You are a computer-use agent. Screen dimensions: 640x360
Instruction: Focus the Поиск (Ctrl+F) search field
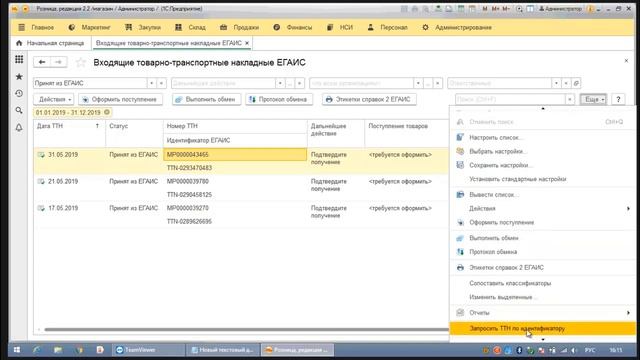510,99
